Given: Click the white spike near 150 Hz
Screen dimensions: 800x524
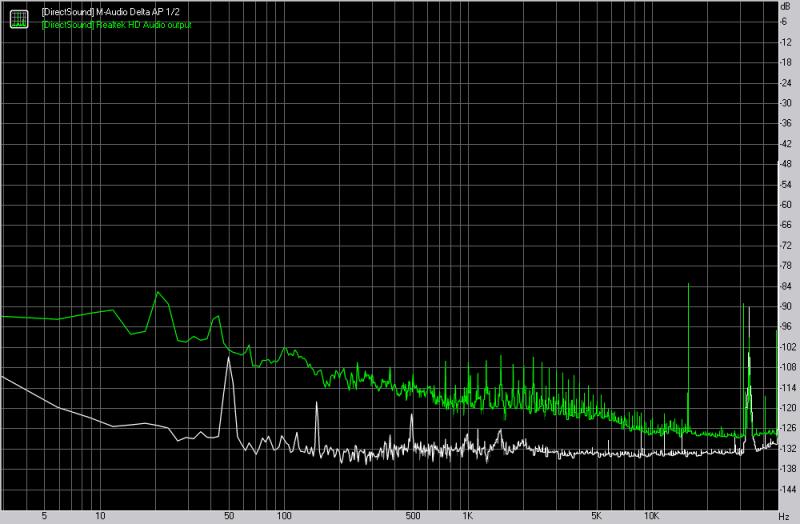Looking at the screenshot, I should (x=316, y=405).
